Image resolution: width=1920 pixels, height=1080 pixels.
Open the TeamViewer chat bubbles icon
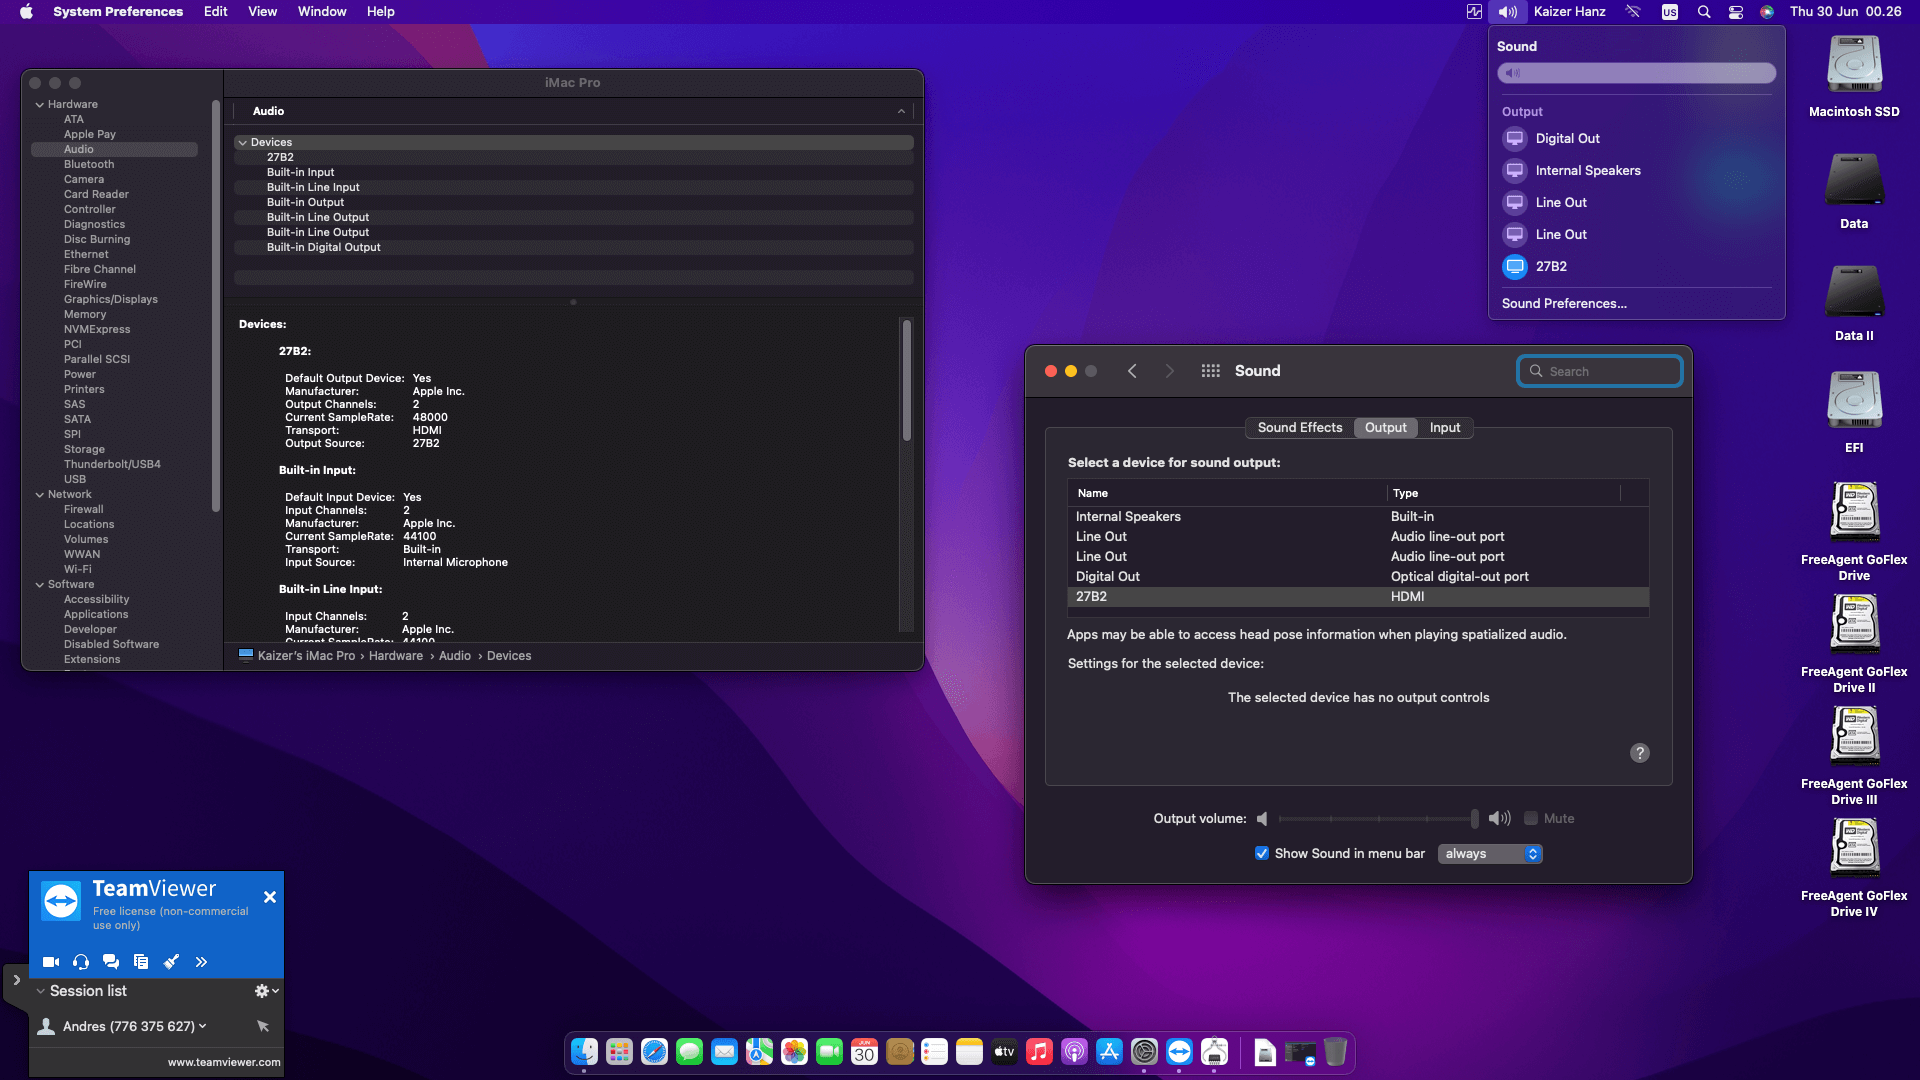(111, 962)
